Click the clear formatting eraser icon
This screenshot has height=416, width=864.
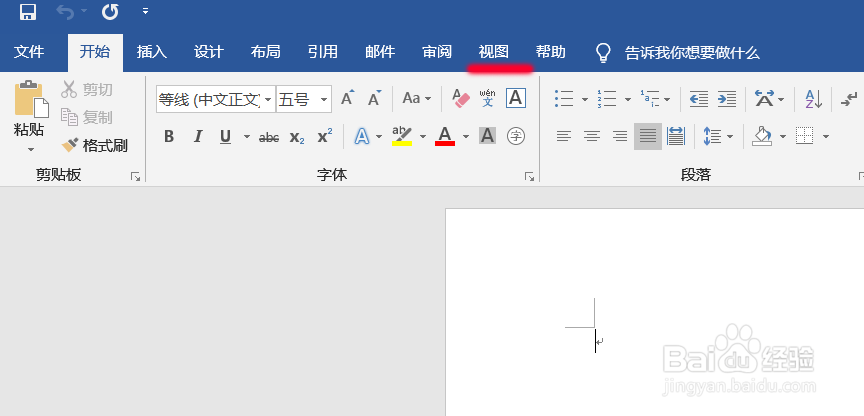pos(461,99)
